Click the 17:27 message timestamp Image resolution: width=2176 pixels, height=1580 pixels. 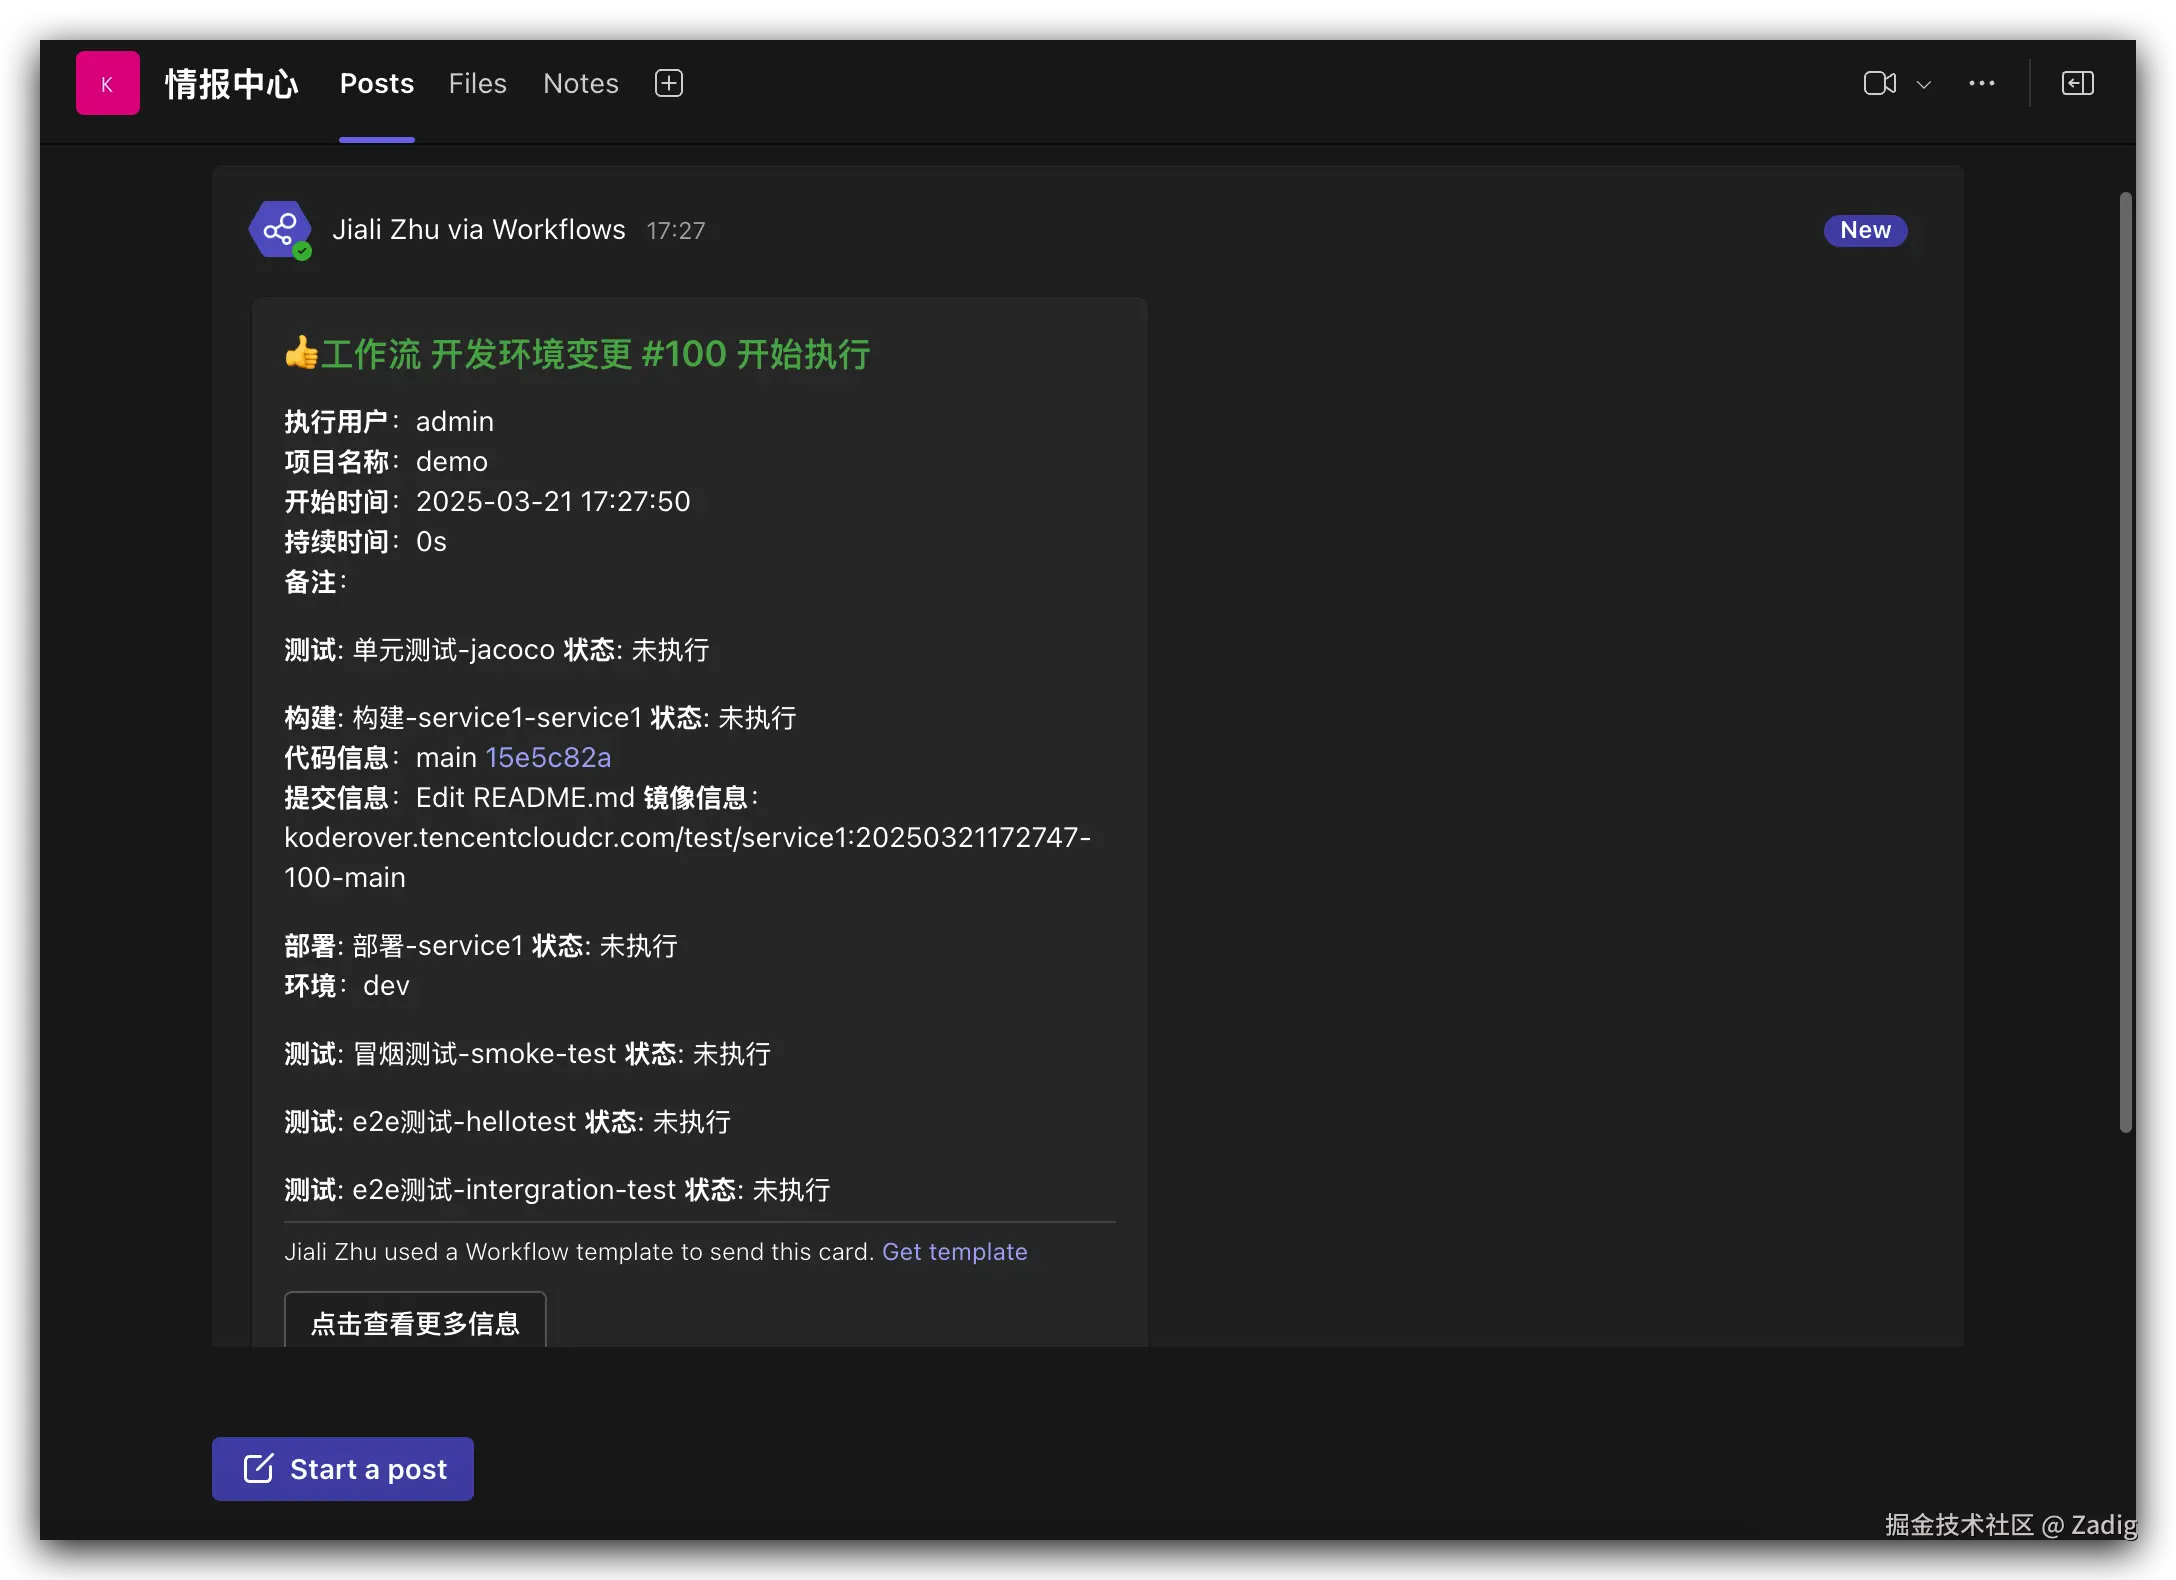coord(675,231)
